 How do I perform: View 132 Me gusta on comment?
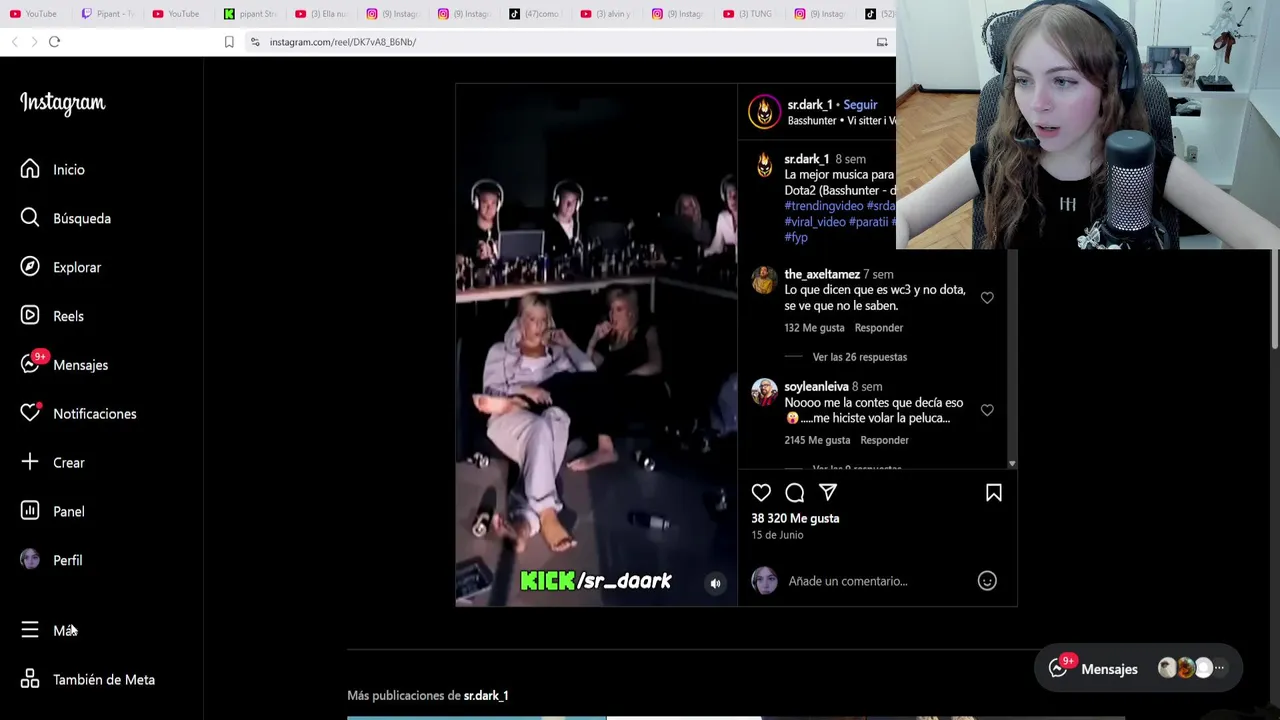(814, 328)
